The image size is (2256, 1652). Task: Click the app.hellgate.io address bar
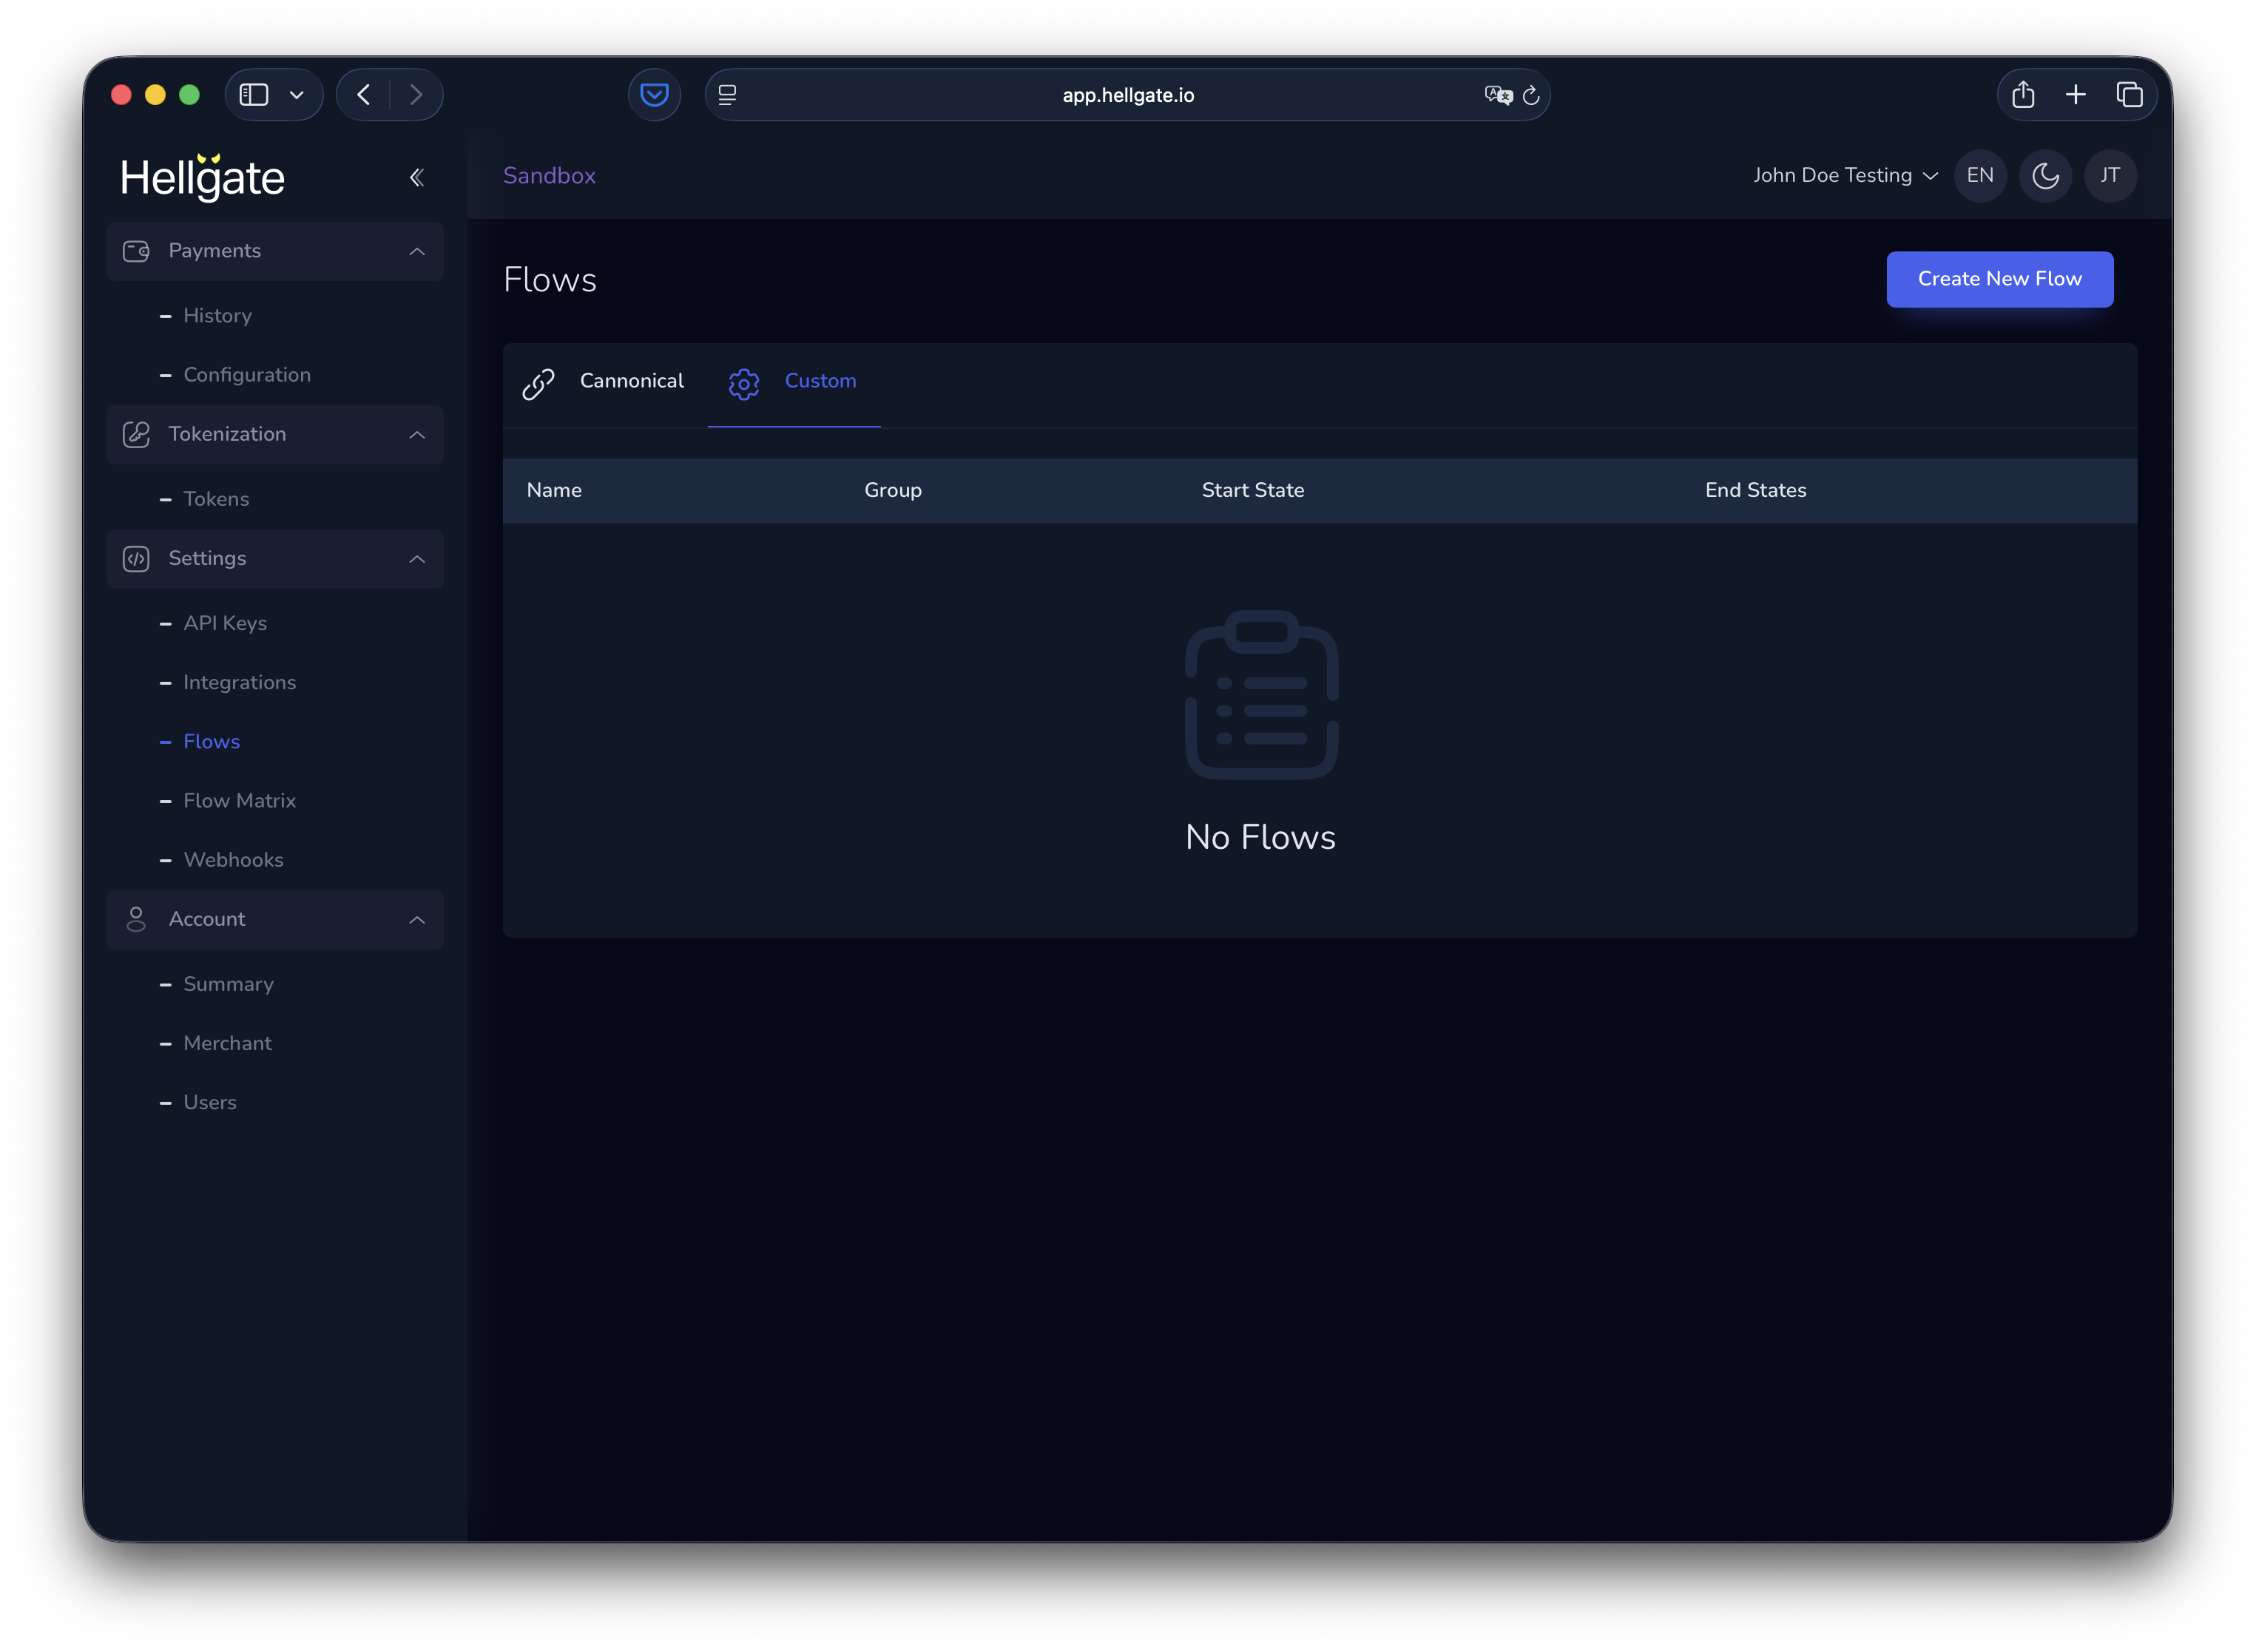point(1127,94)
